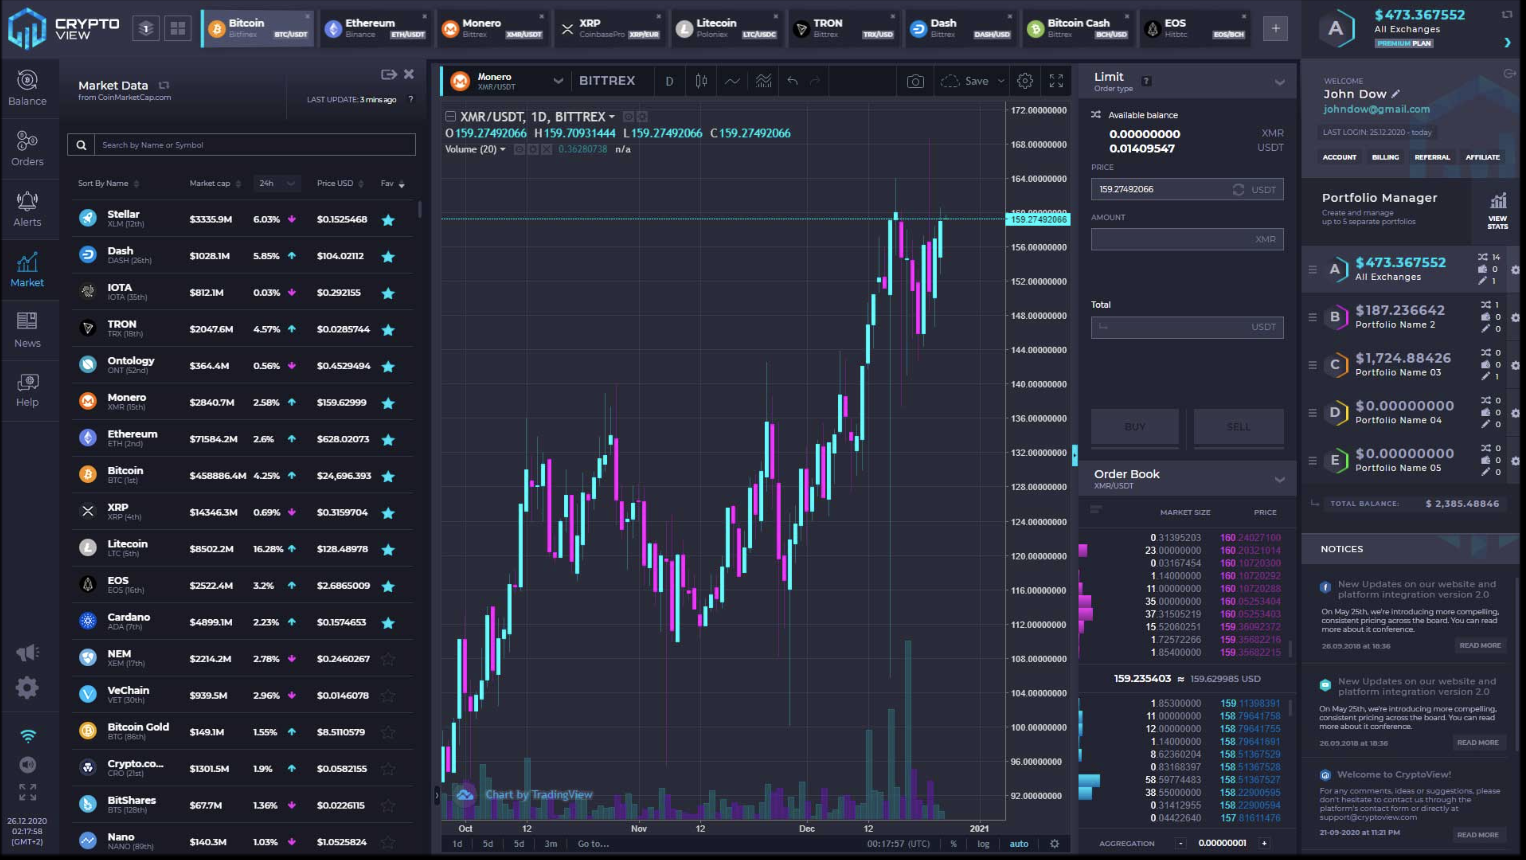Image resolution: width=1526 pixels, height=860 pixels.
Task: Open the Alerts section in the sidebar
Action: (x=27, y=207)
